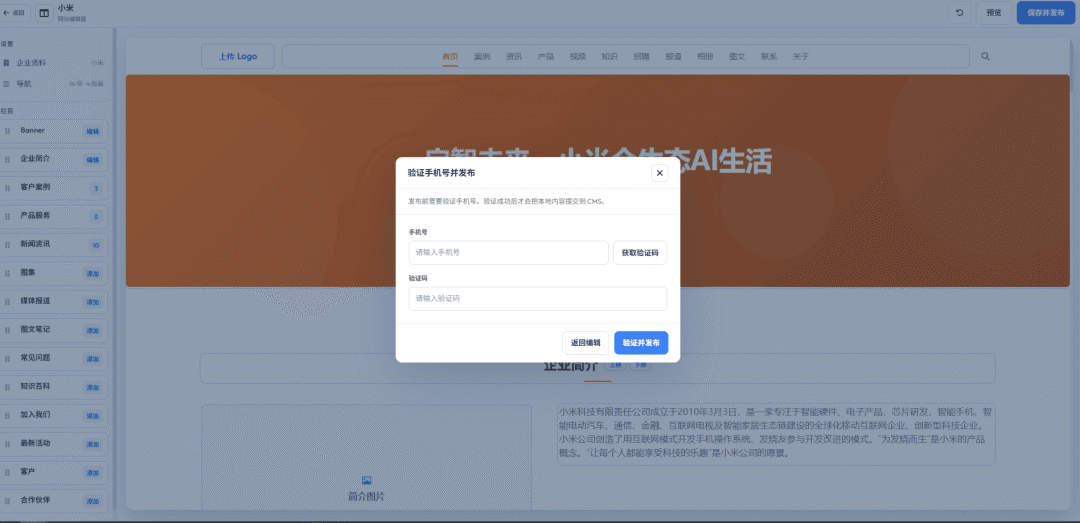Select the 关于 navigation tab

pyautogui.click(x=800, y=57)
